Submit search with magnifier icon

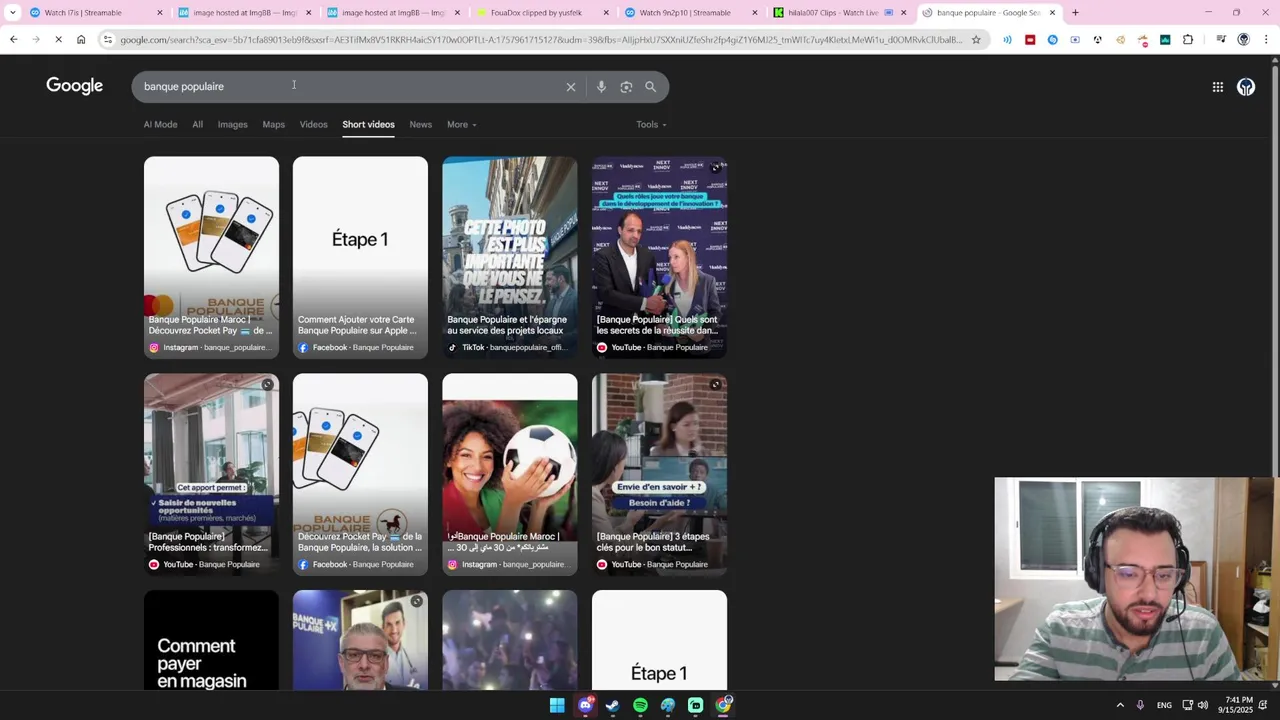point(650,87)
